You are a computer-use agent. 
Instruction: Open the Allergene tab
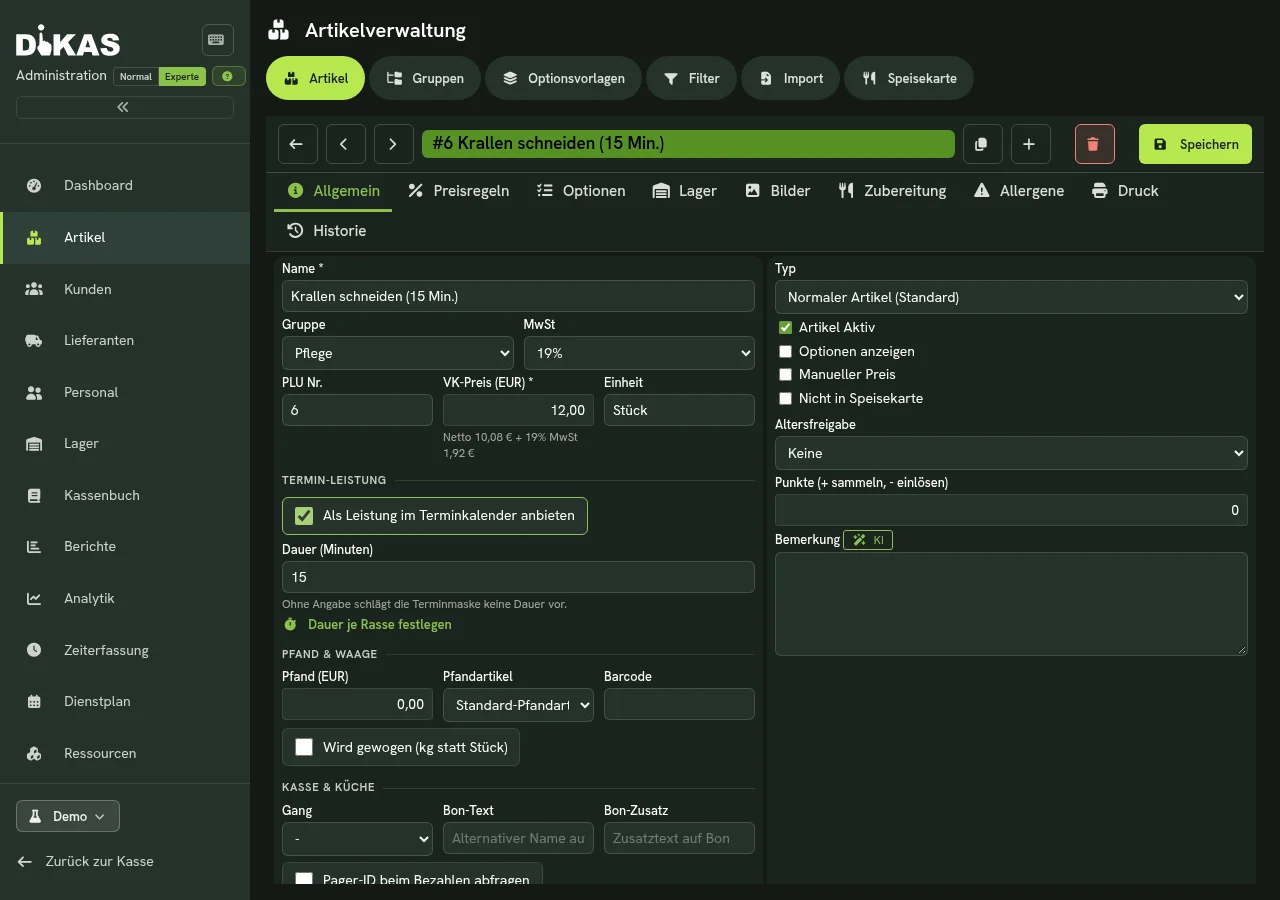(1018, 190)
